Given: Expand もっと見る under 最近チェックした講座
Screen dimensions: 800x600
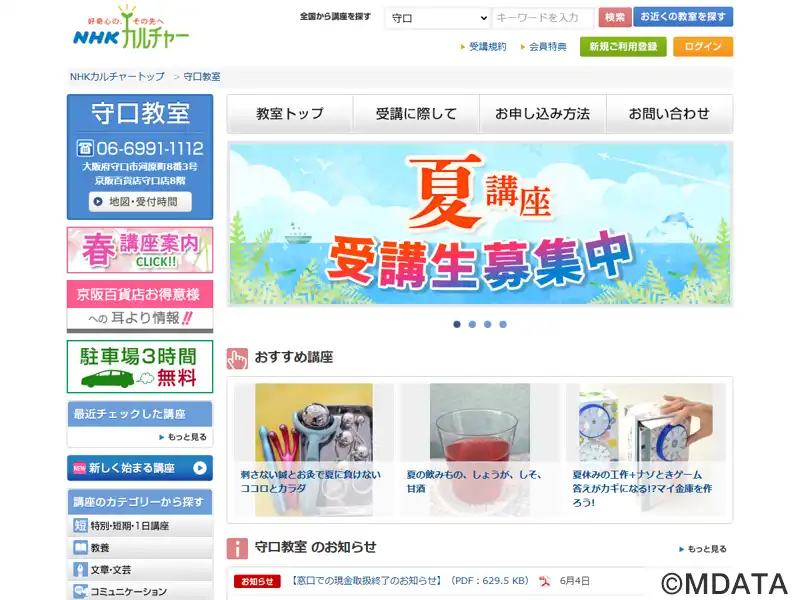Looking at the screenshot, I should pos(183,437).
